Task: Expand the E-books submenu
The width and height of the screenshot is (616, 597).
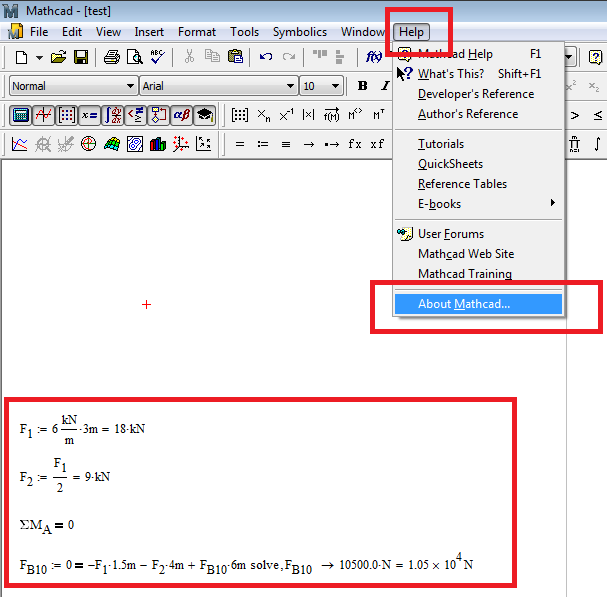Action: [x=478, y=204]
